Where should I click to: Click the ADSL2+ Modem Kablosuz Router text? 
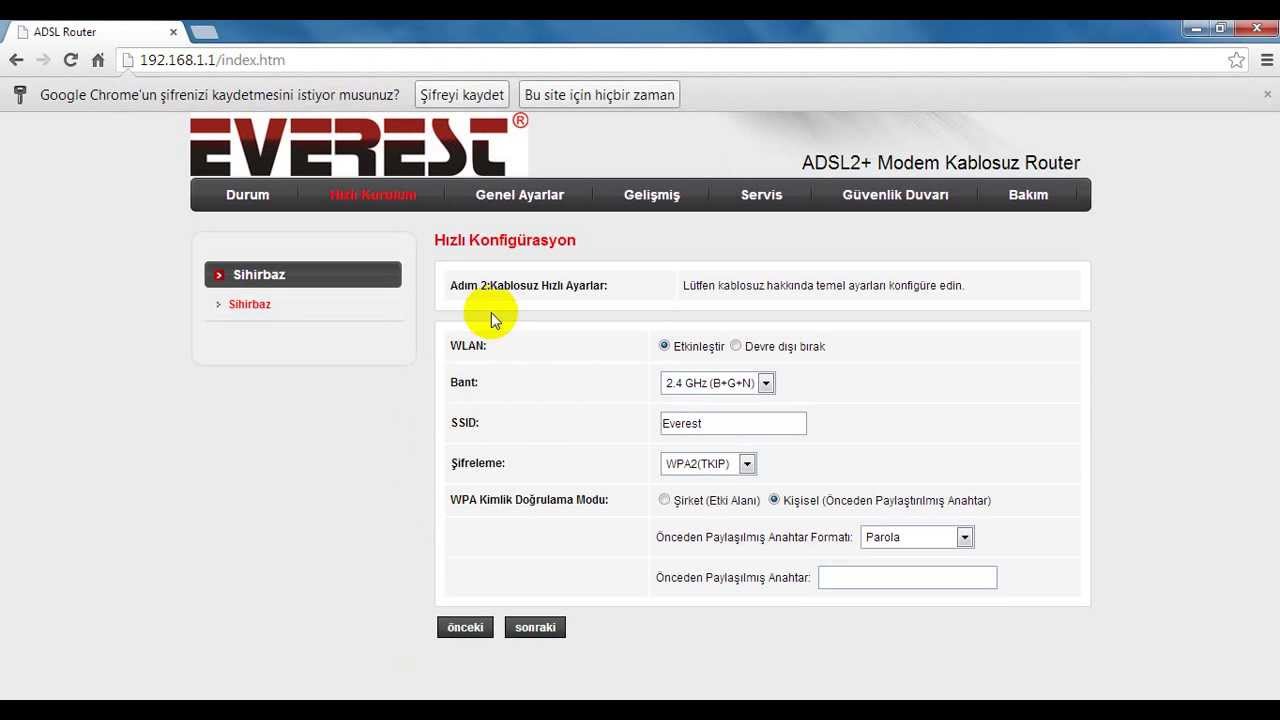[941, 163]
